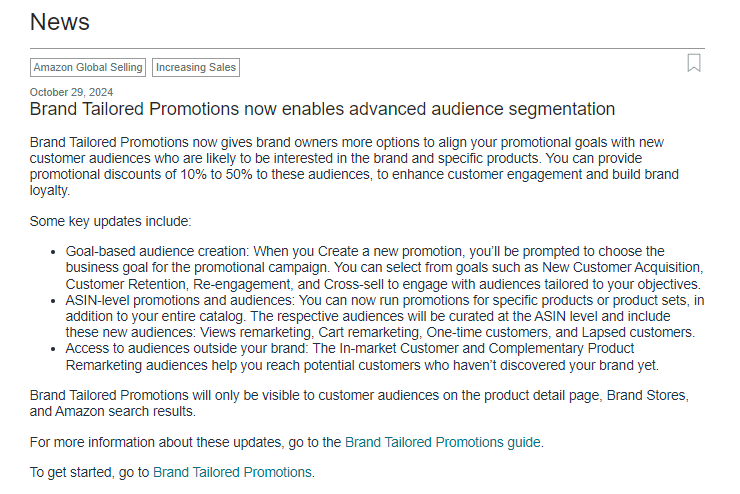Select the Amazon Global Selling tag
740x494 pixels.
(88, 67)
